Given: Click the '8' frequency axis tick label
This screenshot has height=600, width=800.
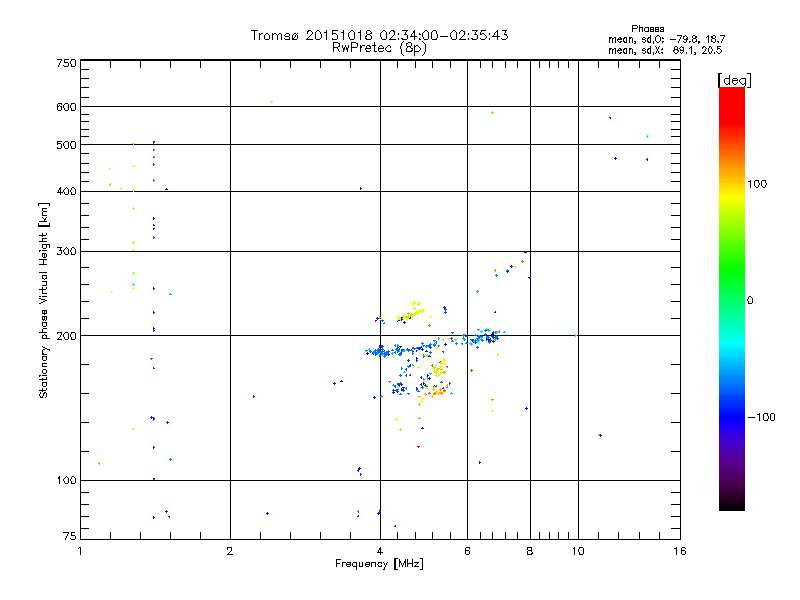Looking at the screenshot, I should [x=530, y=551].
